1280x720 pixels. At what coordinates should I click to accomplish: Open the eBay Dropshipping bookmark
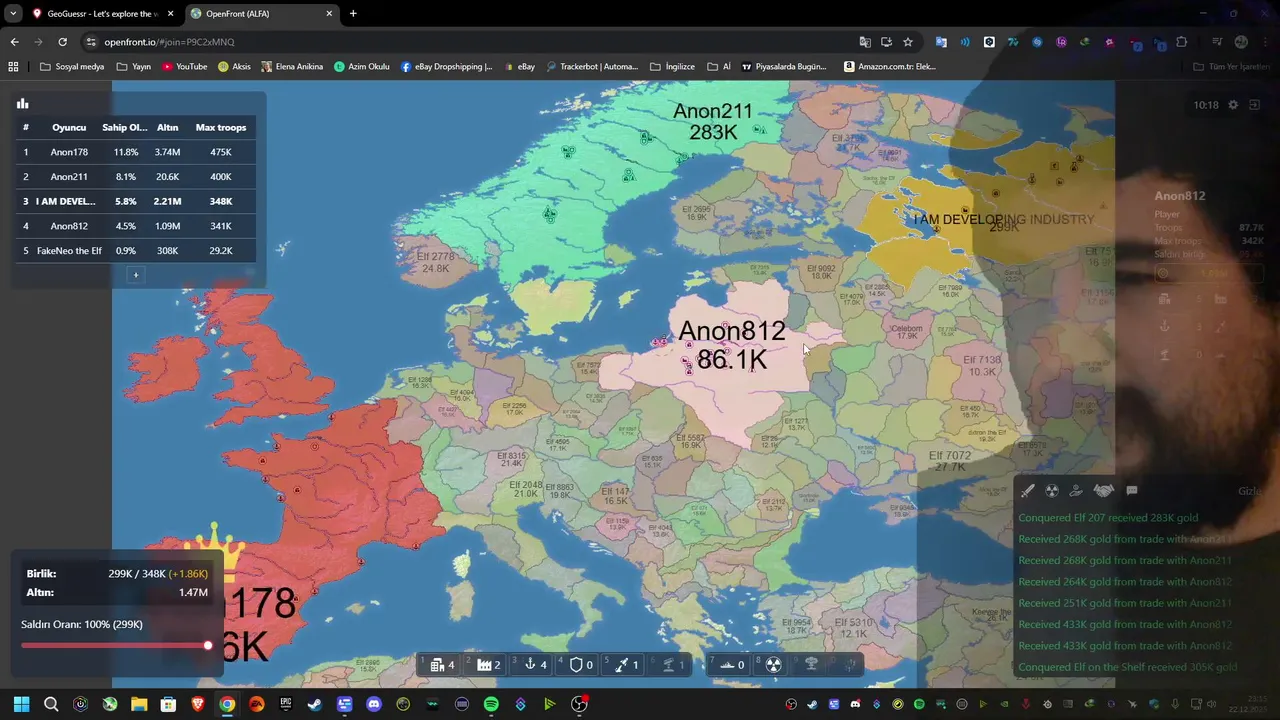[446, 67]
